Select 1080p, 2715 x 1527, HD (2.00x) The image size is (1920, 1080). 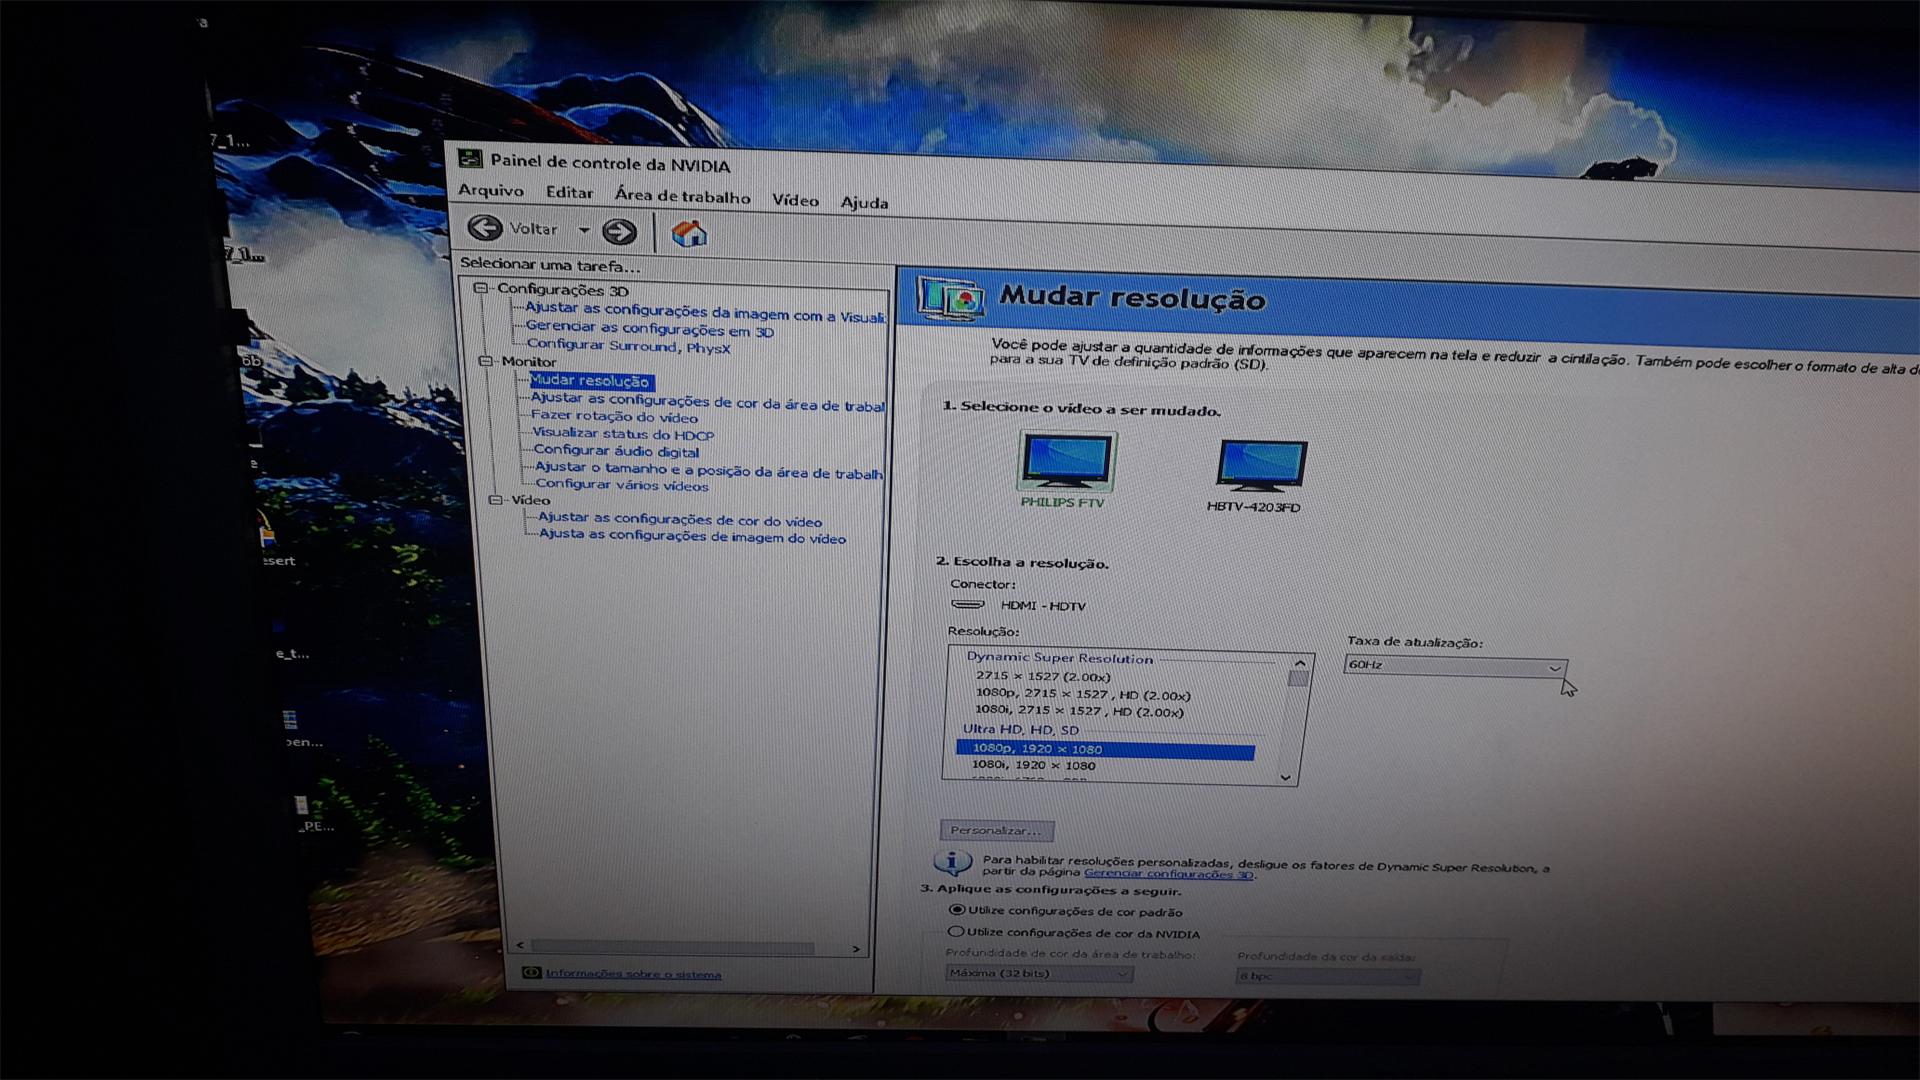click(1083, 694)
